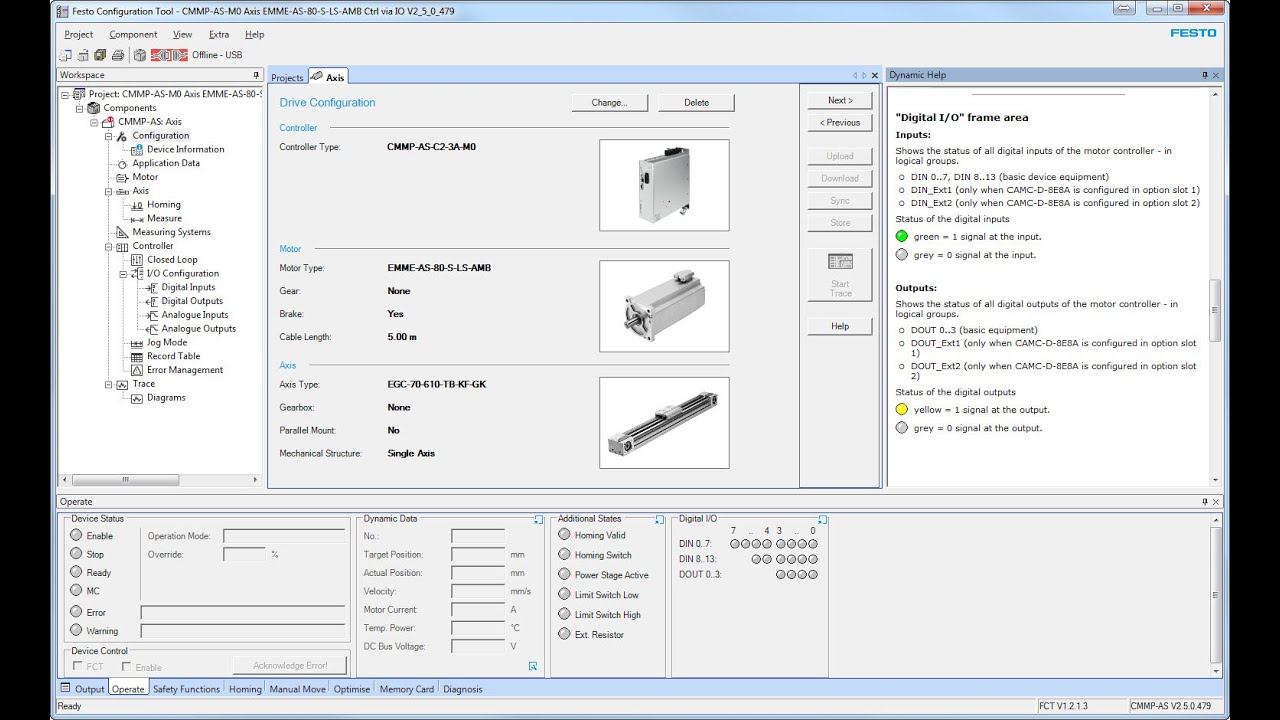Viewport: 1280px width, 720px height.
Task: Switch to the Safety Functions tab
Action: tap(186, 689)
